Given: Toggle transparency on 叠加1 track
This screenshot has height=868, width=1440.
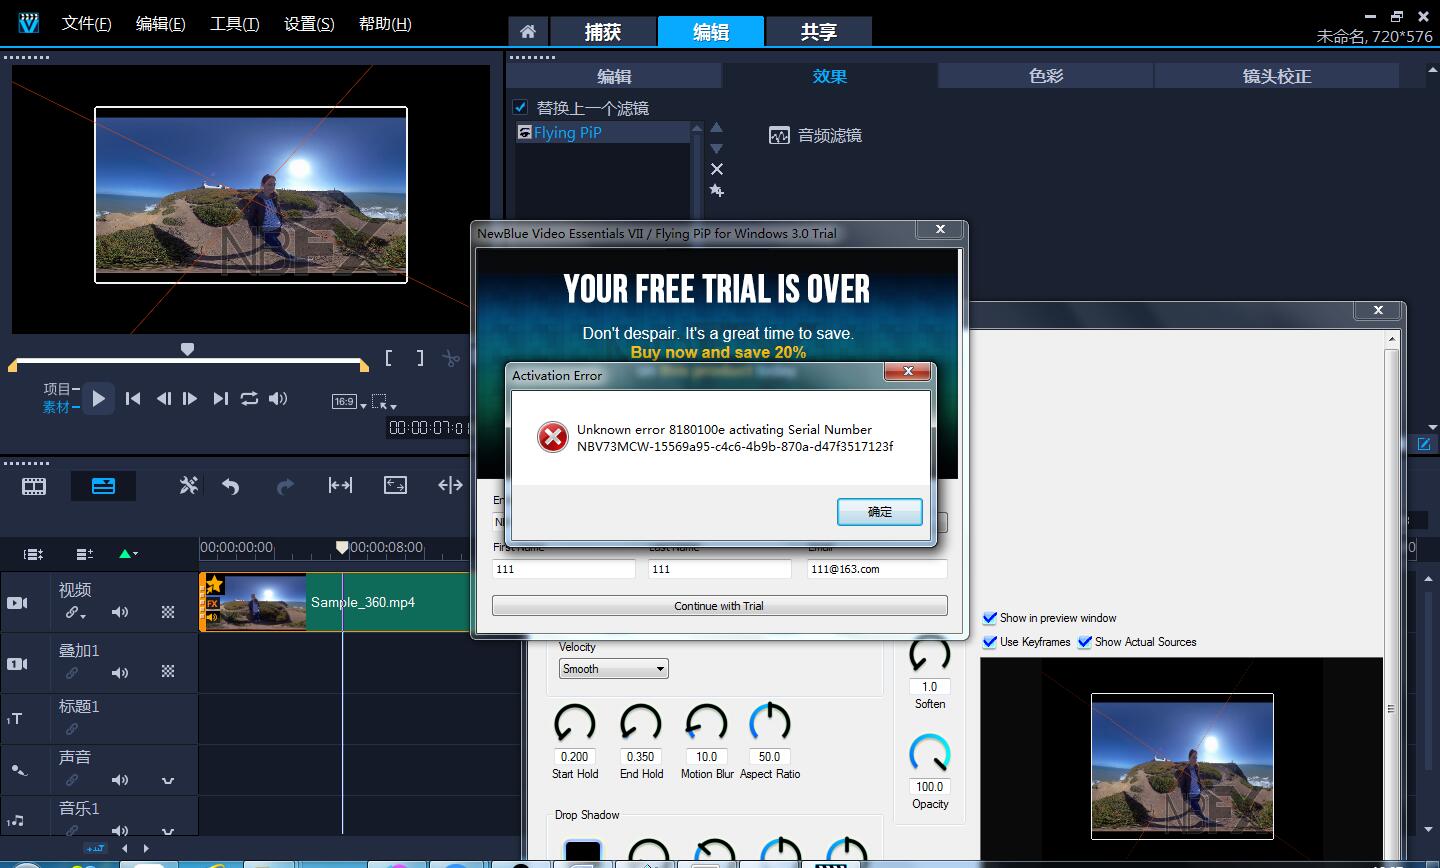Looking at the screenshot, I should click(x=168, y=672).
